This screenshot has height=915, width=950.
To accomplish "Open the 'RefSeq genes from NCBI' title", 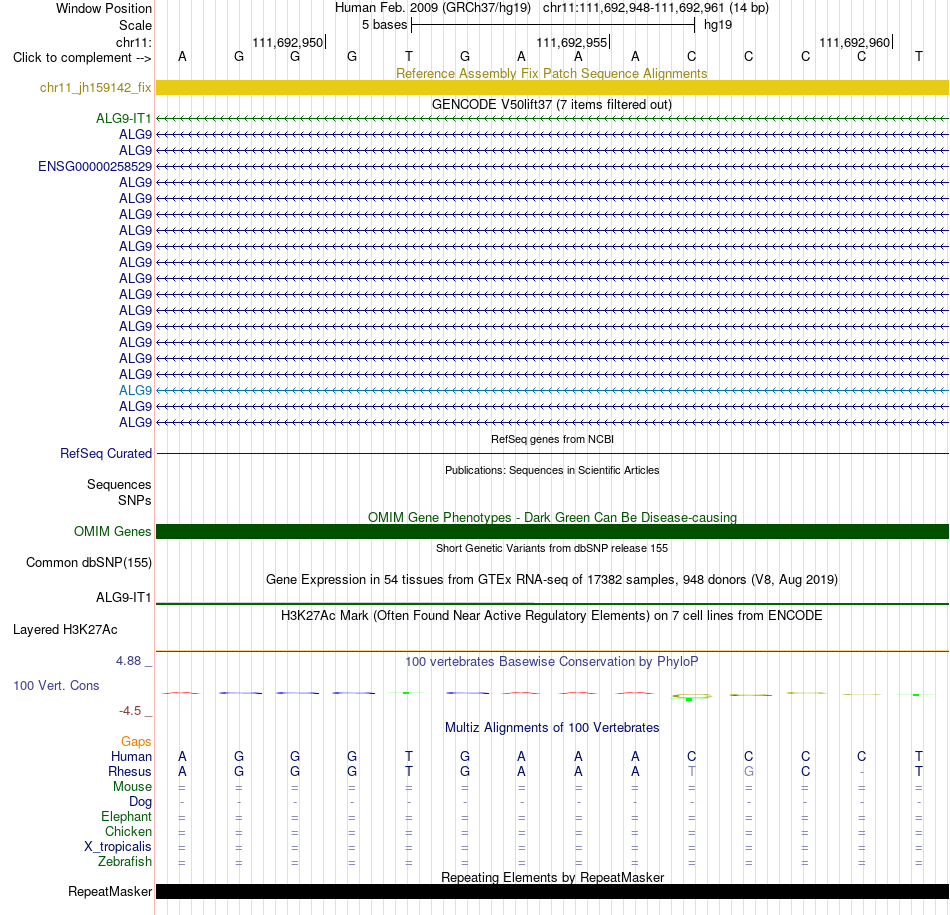I will 552,439.
